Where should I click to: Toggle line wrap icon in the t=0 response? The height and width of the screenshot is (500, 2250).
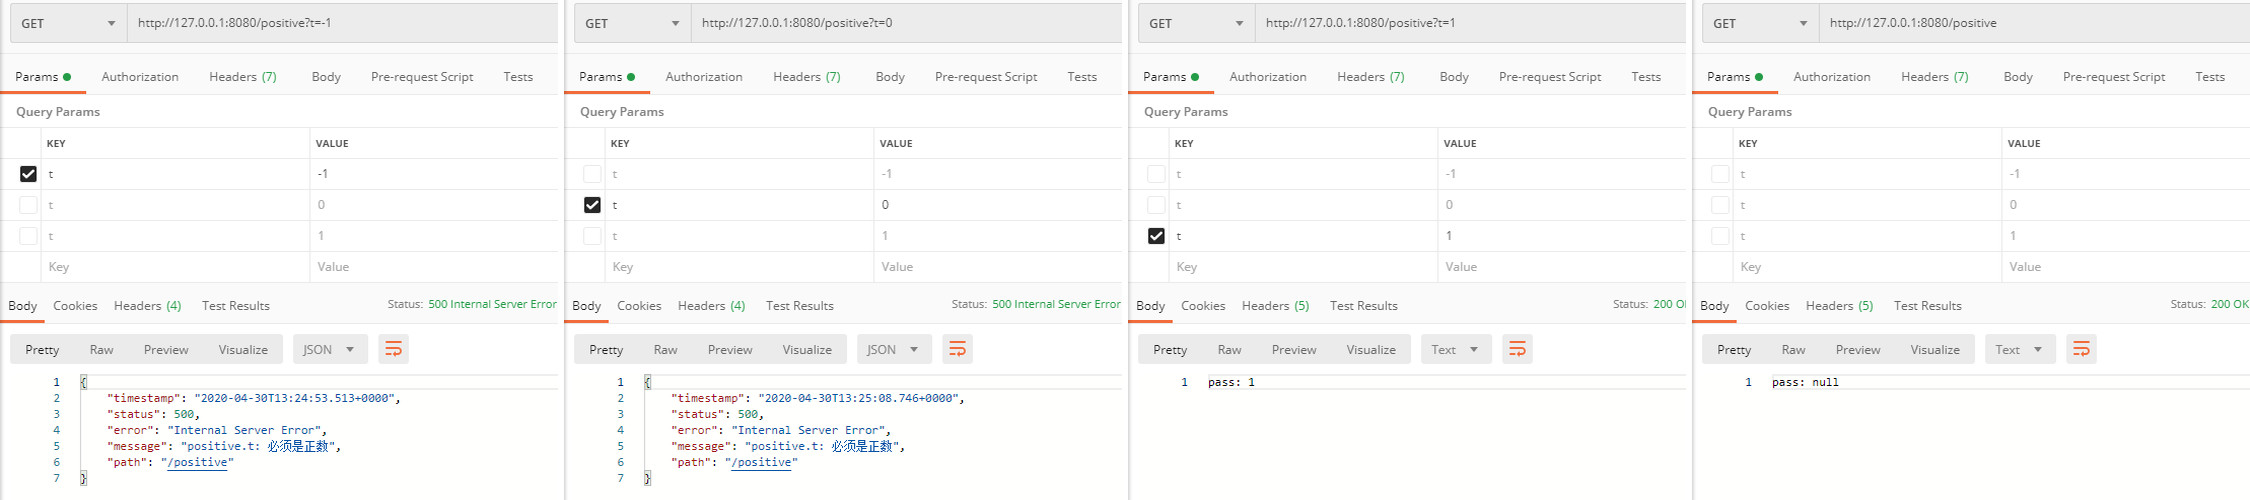957,349
